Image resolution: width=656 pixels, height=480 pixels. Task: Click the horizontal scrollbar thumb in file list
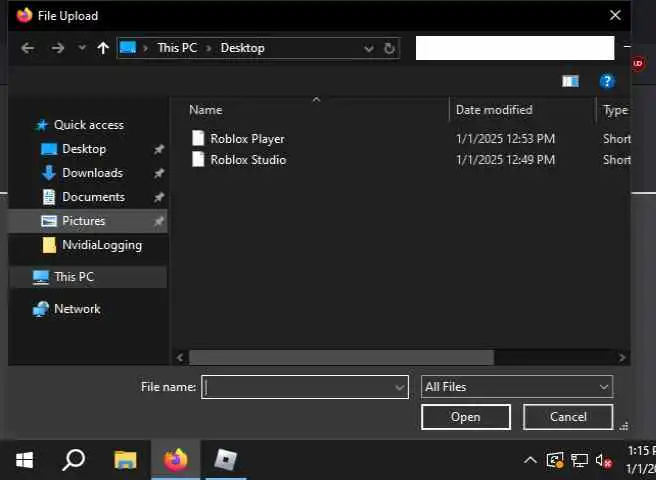tap(341, 357)
